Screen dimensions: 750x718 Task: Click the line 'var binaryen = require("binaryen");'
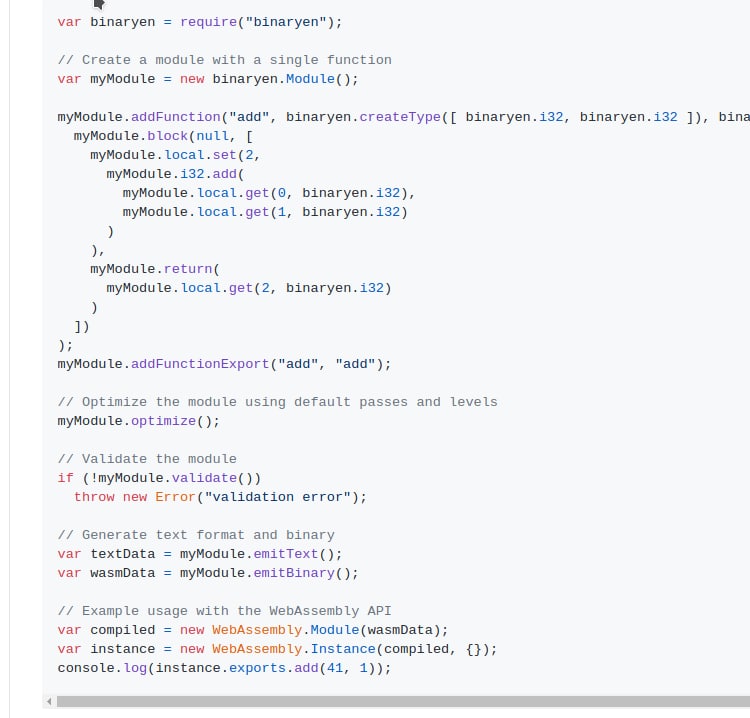[x=200, y=22]
